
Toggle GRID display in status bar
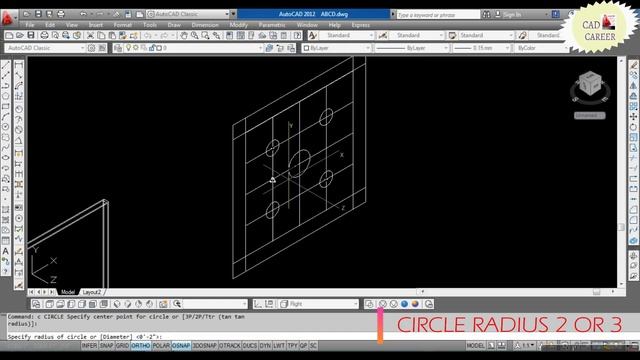(122, 346)
